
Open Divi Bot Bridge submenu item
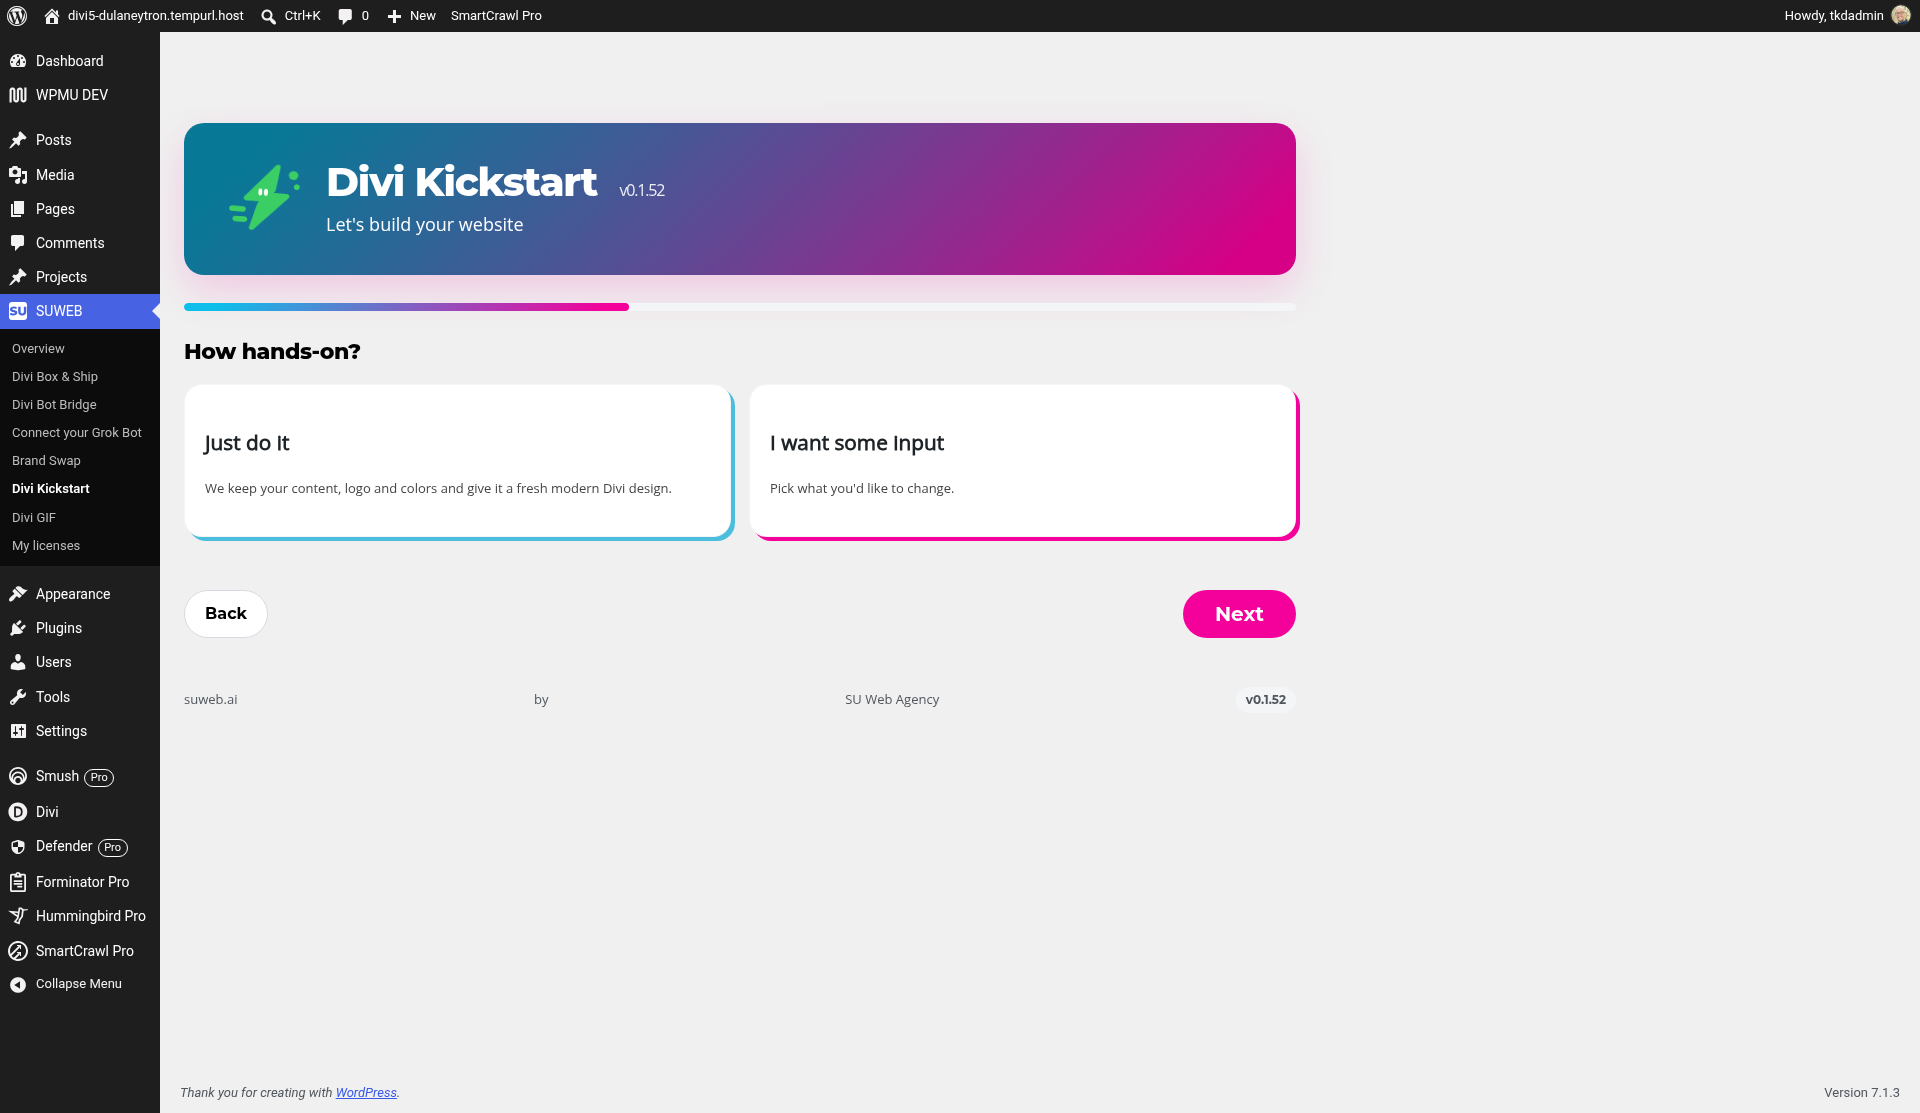(x=54, y=405)
